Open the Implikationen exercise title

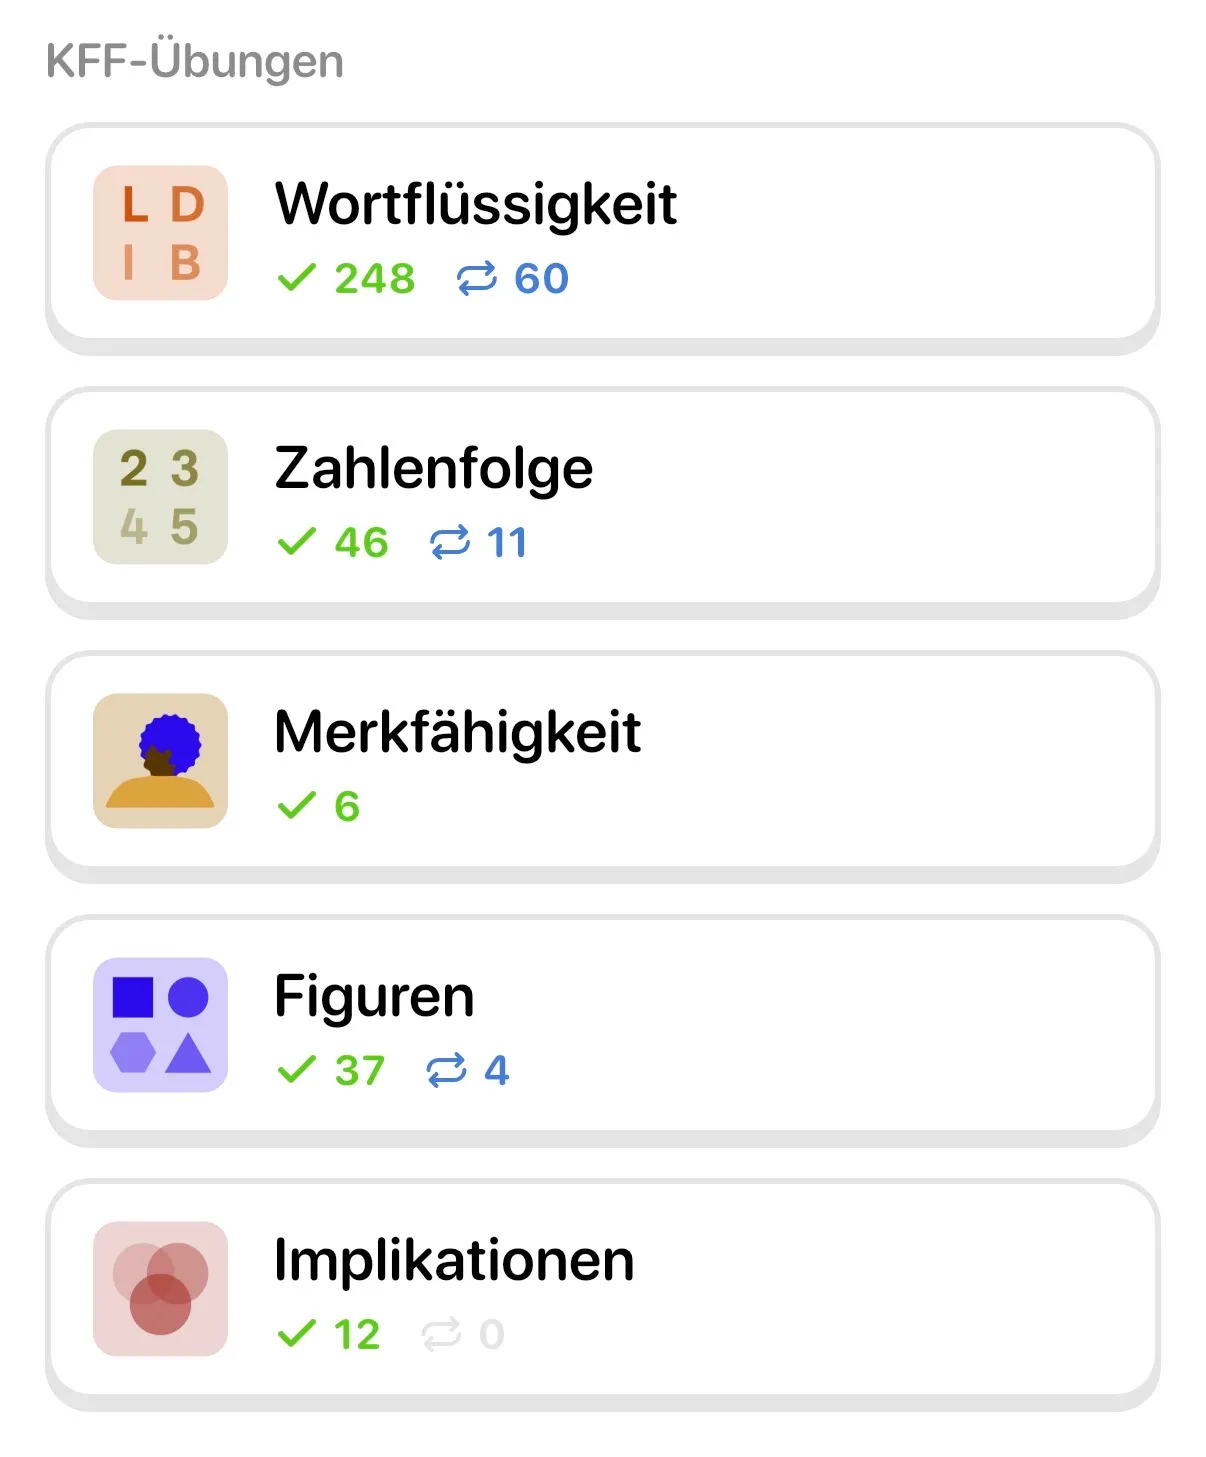click(454, 1260)
